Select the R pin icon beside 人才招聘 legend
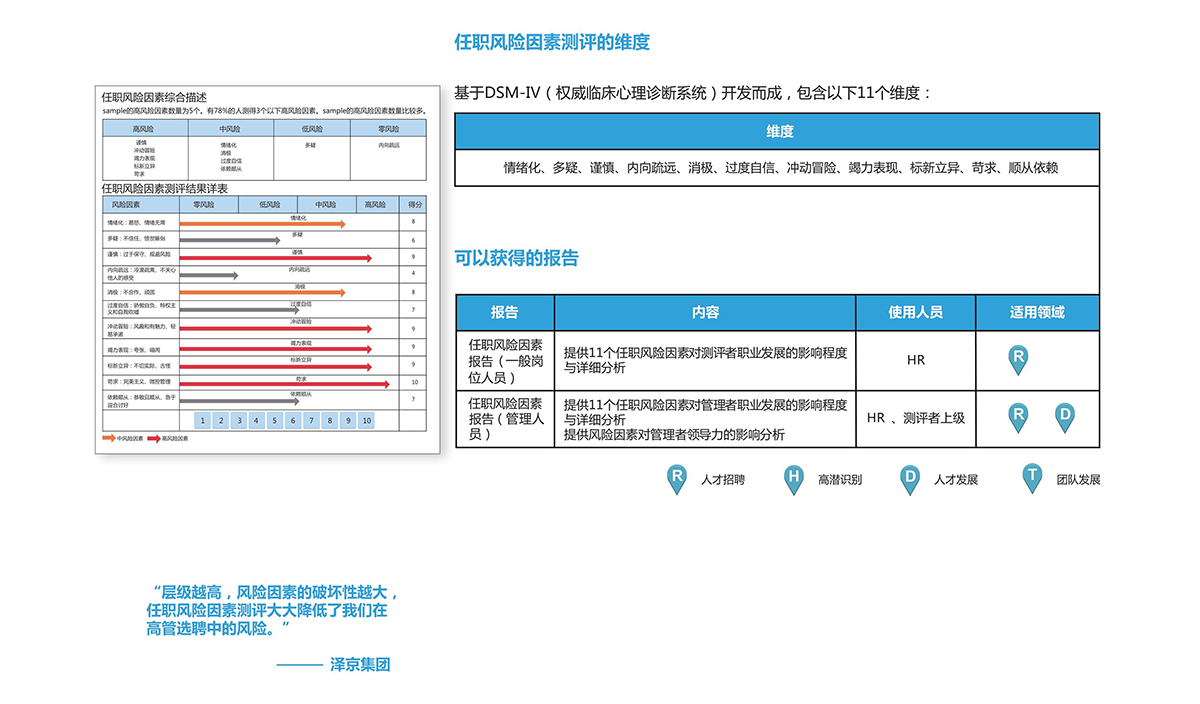This screenshot has width=1200, height=704. tap(678, 479)
